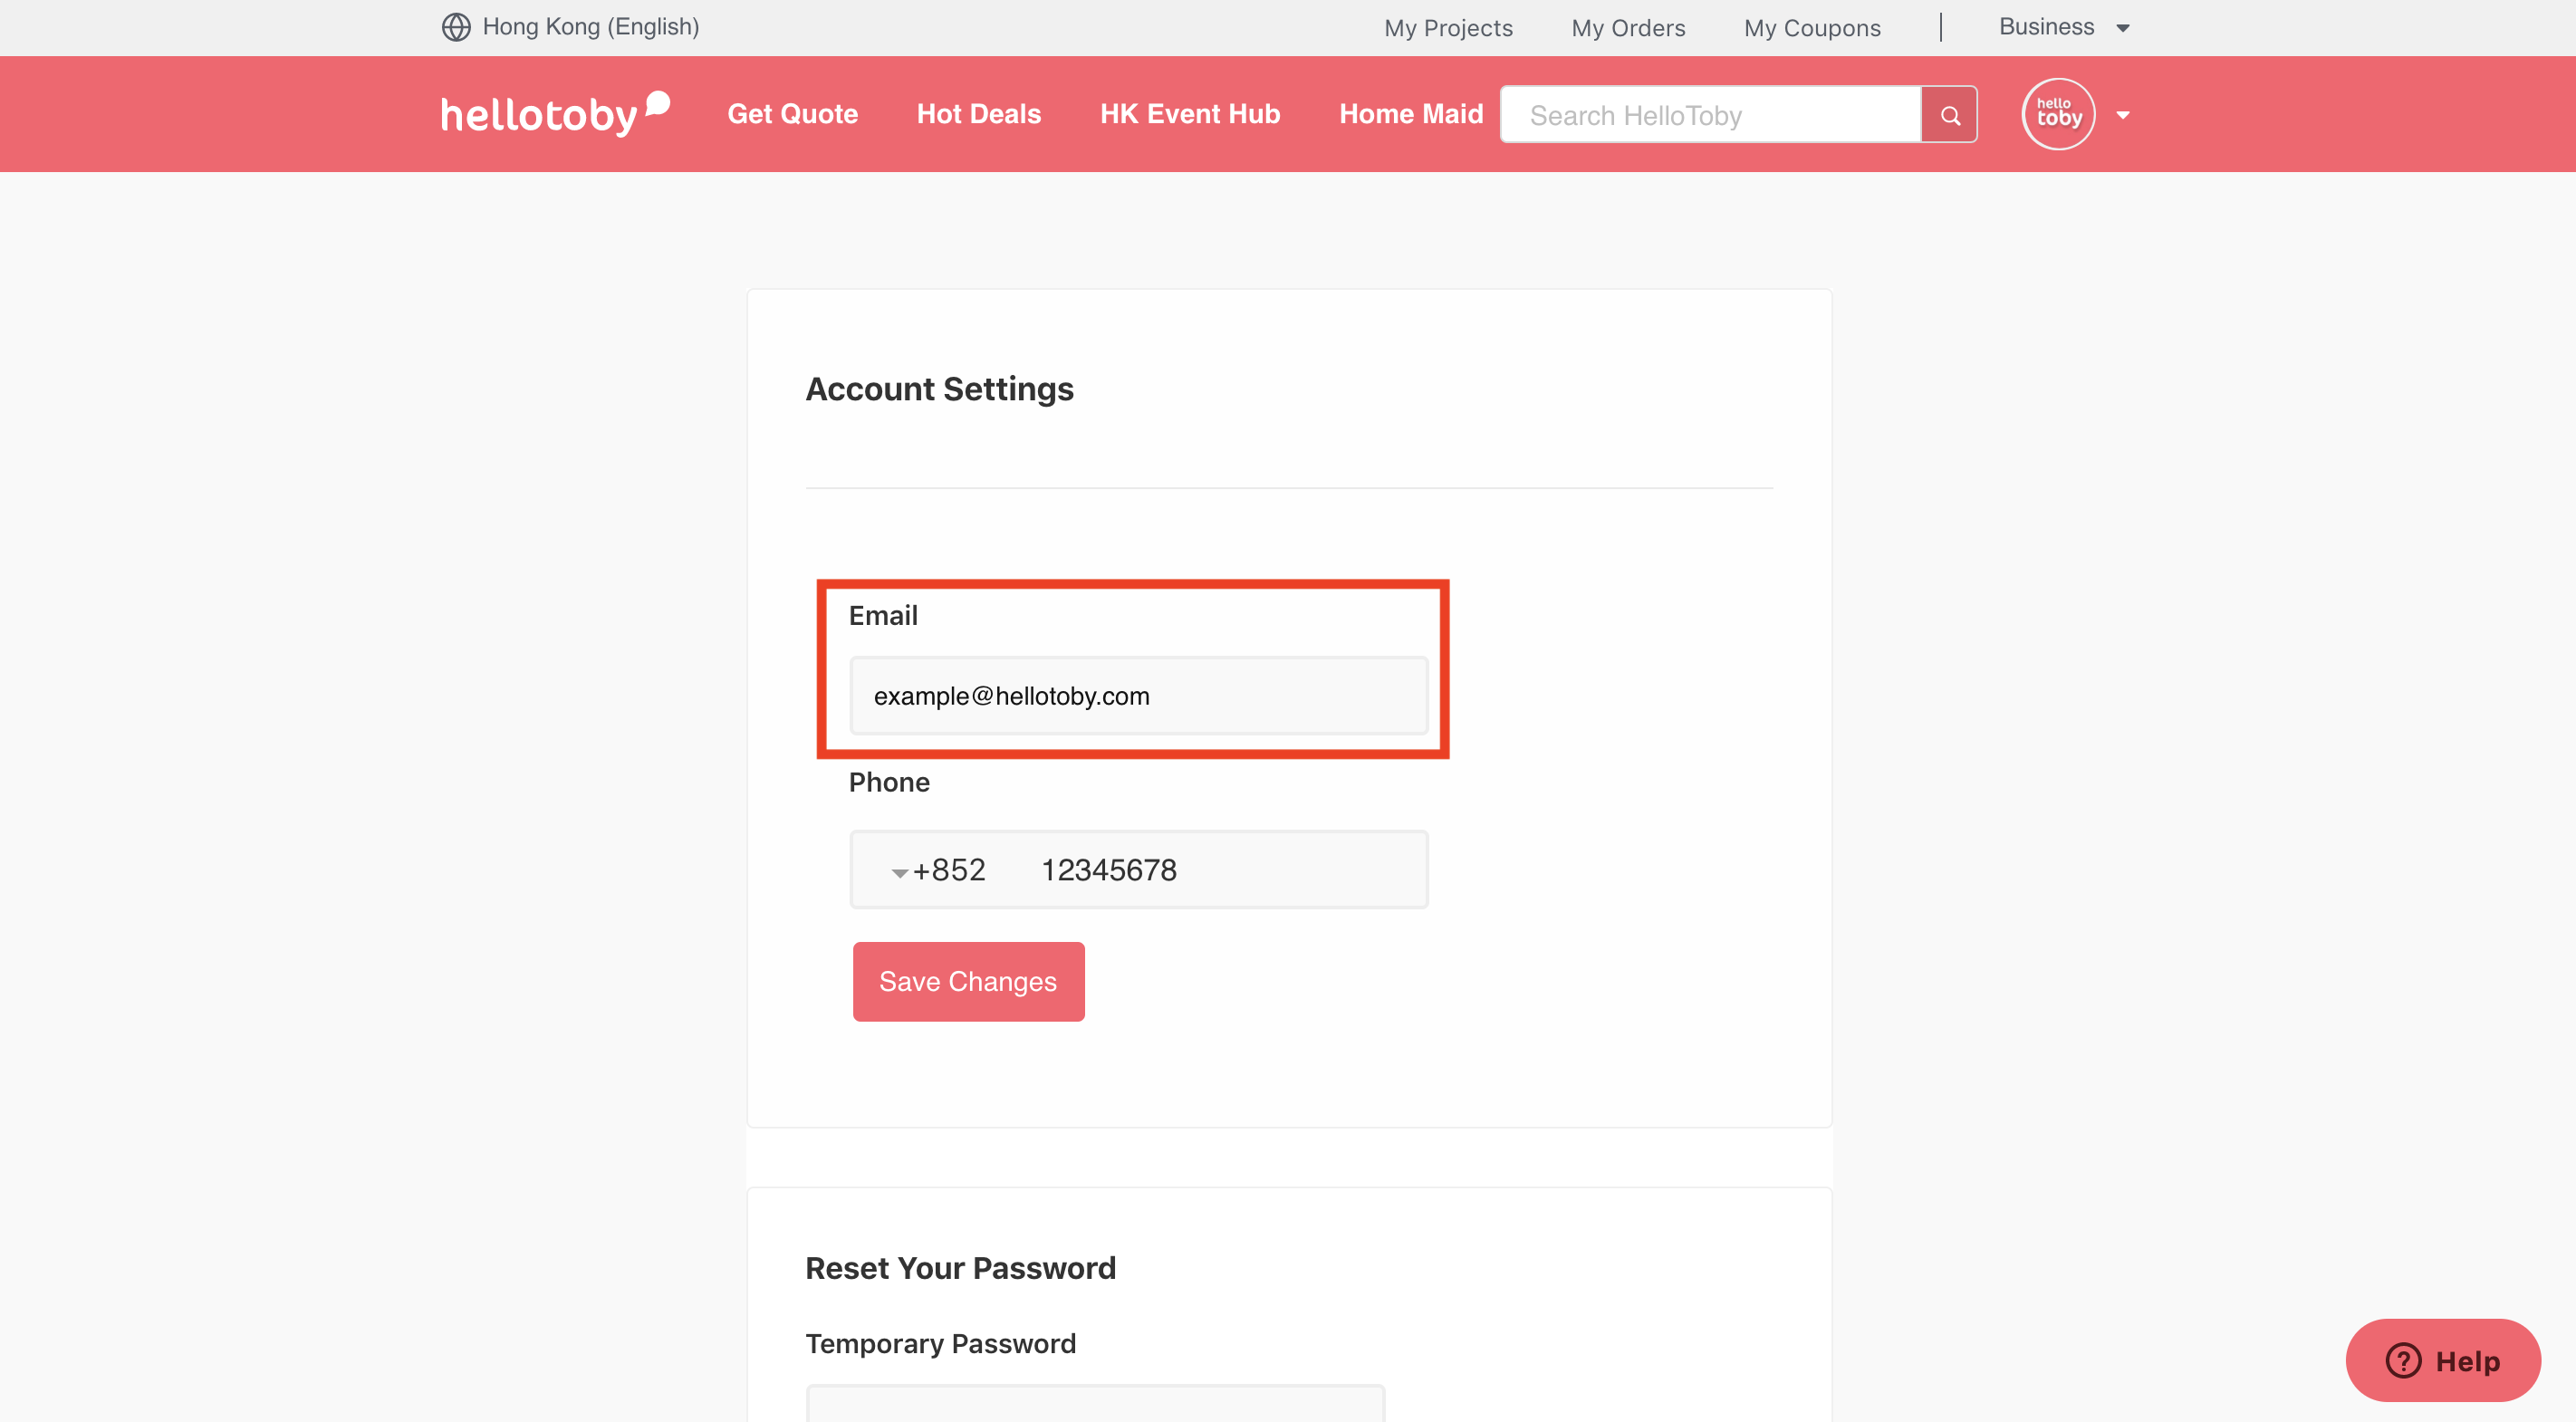Go to Home Maid section
Screen dimensions: 2576x1422
[1410, 114]
